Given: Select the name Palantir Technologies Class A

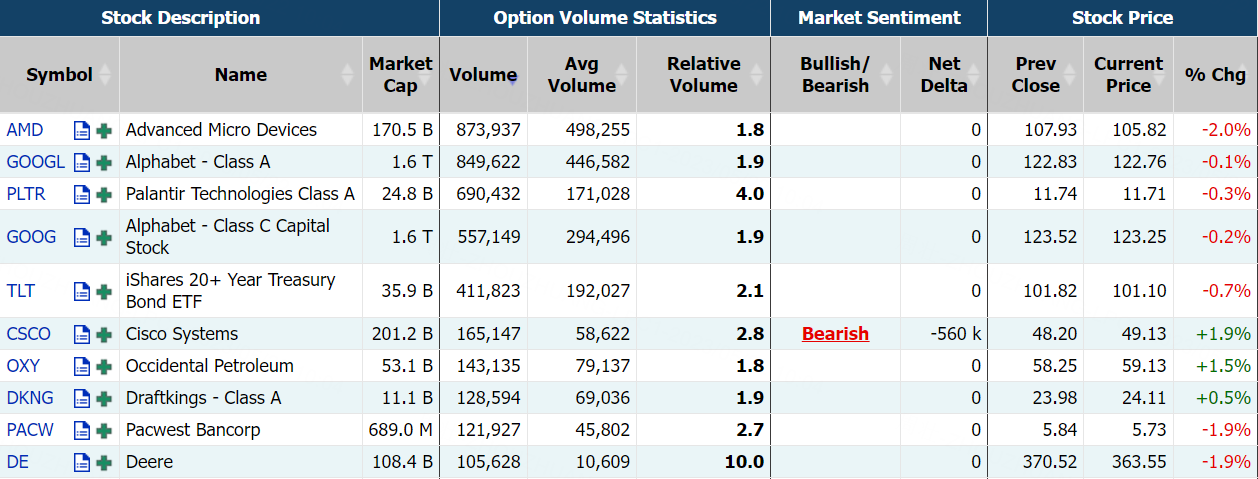Looking at the screenshot, I should coord(240,194).
